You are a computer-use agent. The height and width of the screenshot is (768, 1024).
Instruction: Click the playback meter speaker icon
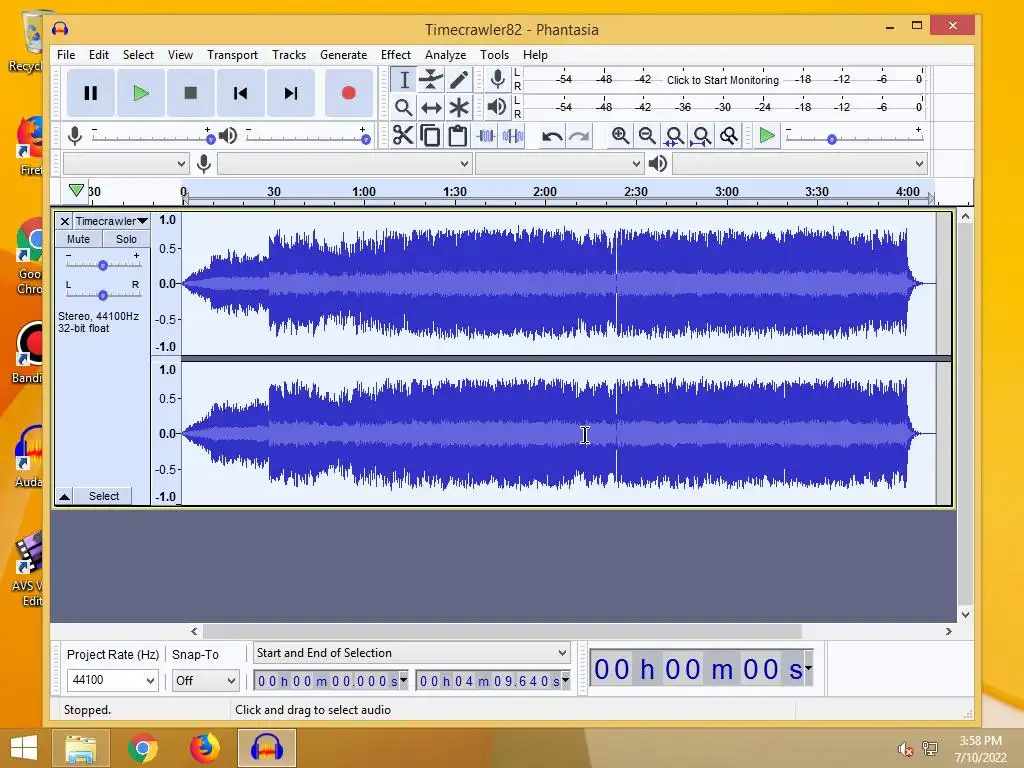pos(498,107)
